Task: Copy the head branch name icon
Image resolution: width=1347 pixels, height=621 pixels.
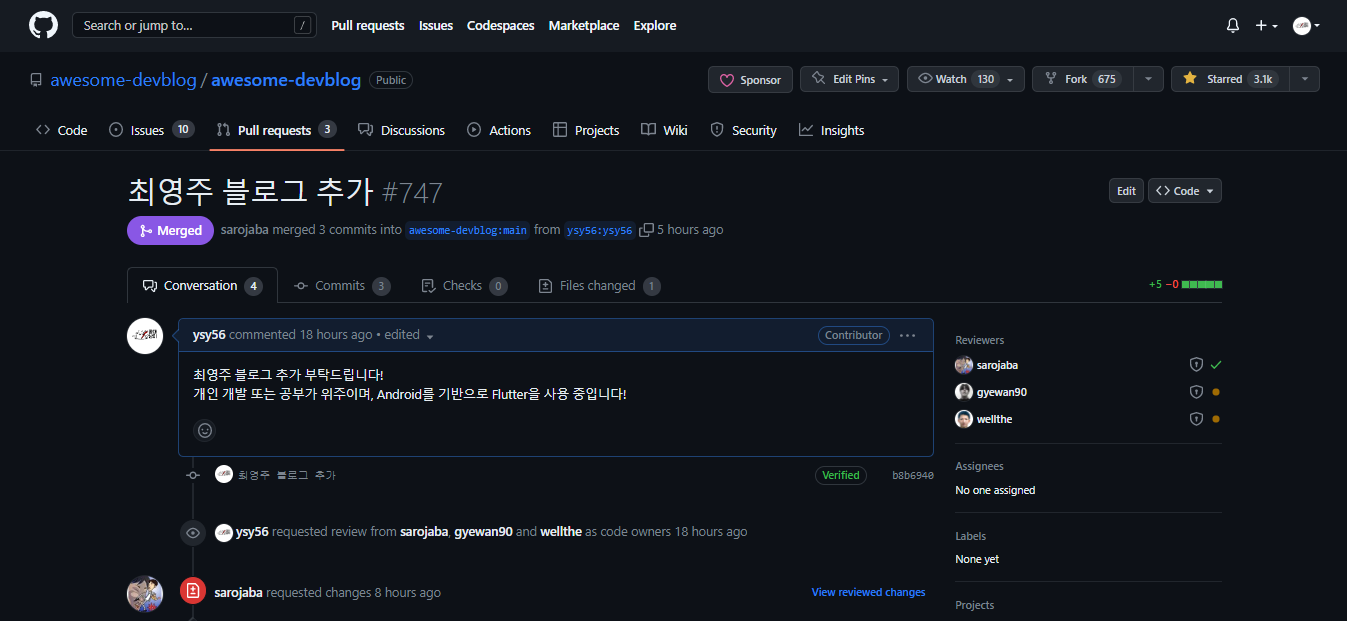Action: coord(646,230)
